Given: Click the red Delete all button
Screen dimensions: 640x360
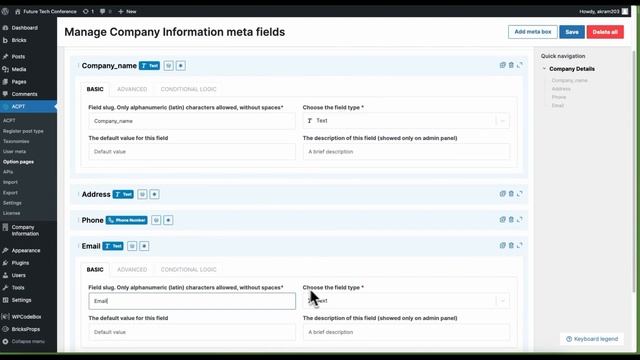Looking at the screenshot, I should [605, 32].
